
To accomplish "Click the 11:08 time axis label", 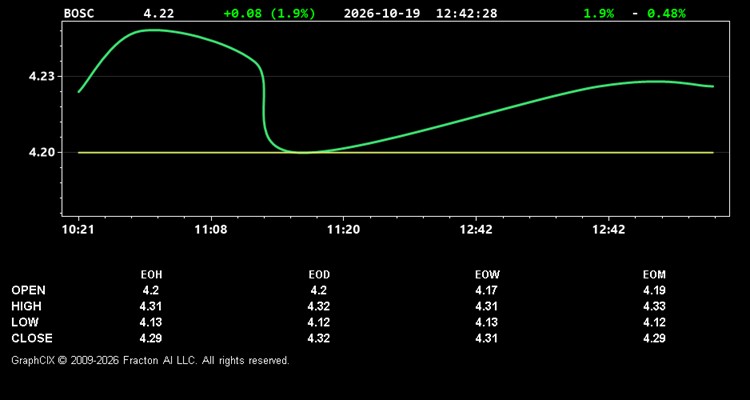I will (211, 230).
